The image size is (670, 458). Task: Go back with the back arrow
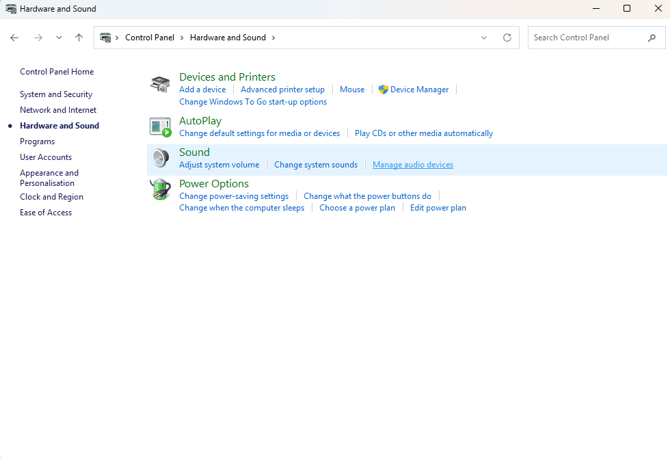pyautogui.click(x=15, y=38)
